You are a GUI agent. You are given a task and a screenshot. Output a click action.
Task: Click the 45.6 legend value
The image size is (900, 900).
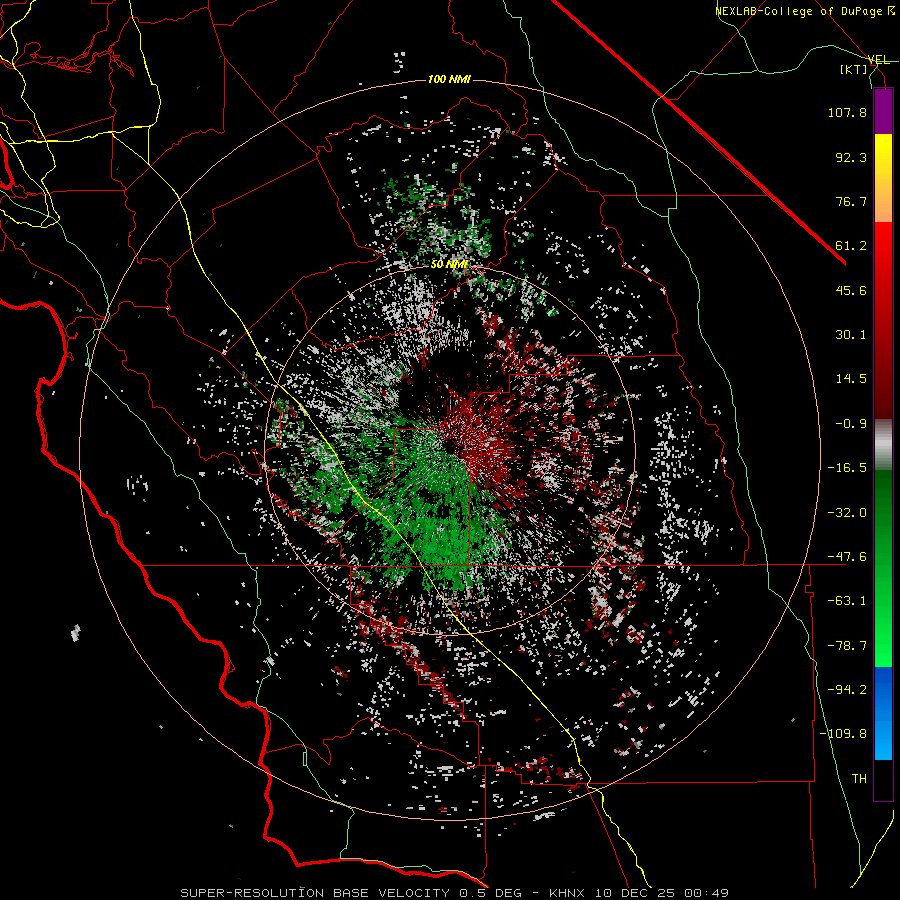pyautogui.click(x=851, y=290)
